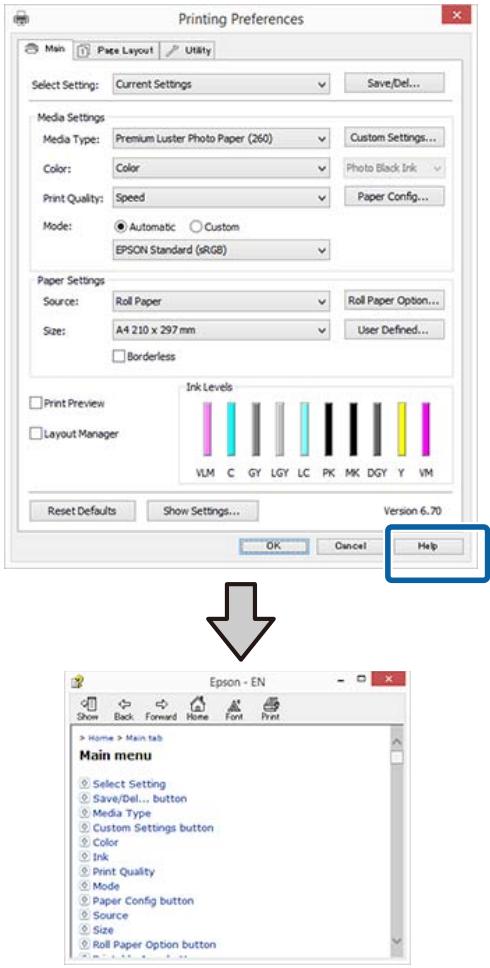Select the Custom mode radio button
Screen dimensions: 490x968
[195, 227]
